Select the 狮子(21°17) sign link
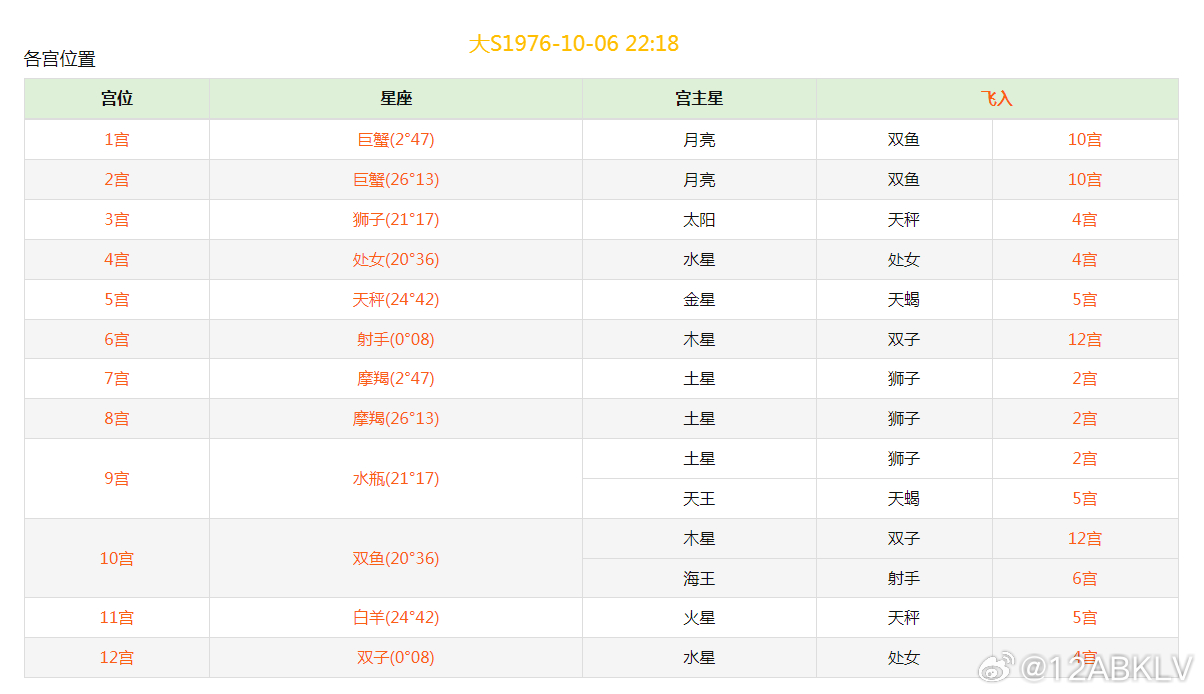This screenshot has width=1204, height=694. point(396,220)
